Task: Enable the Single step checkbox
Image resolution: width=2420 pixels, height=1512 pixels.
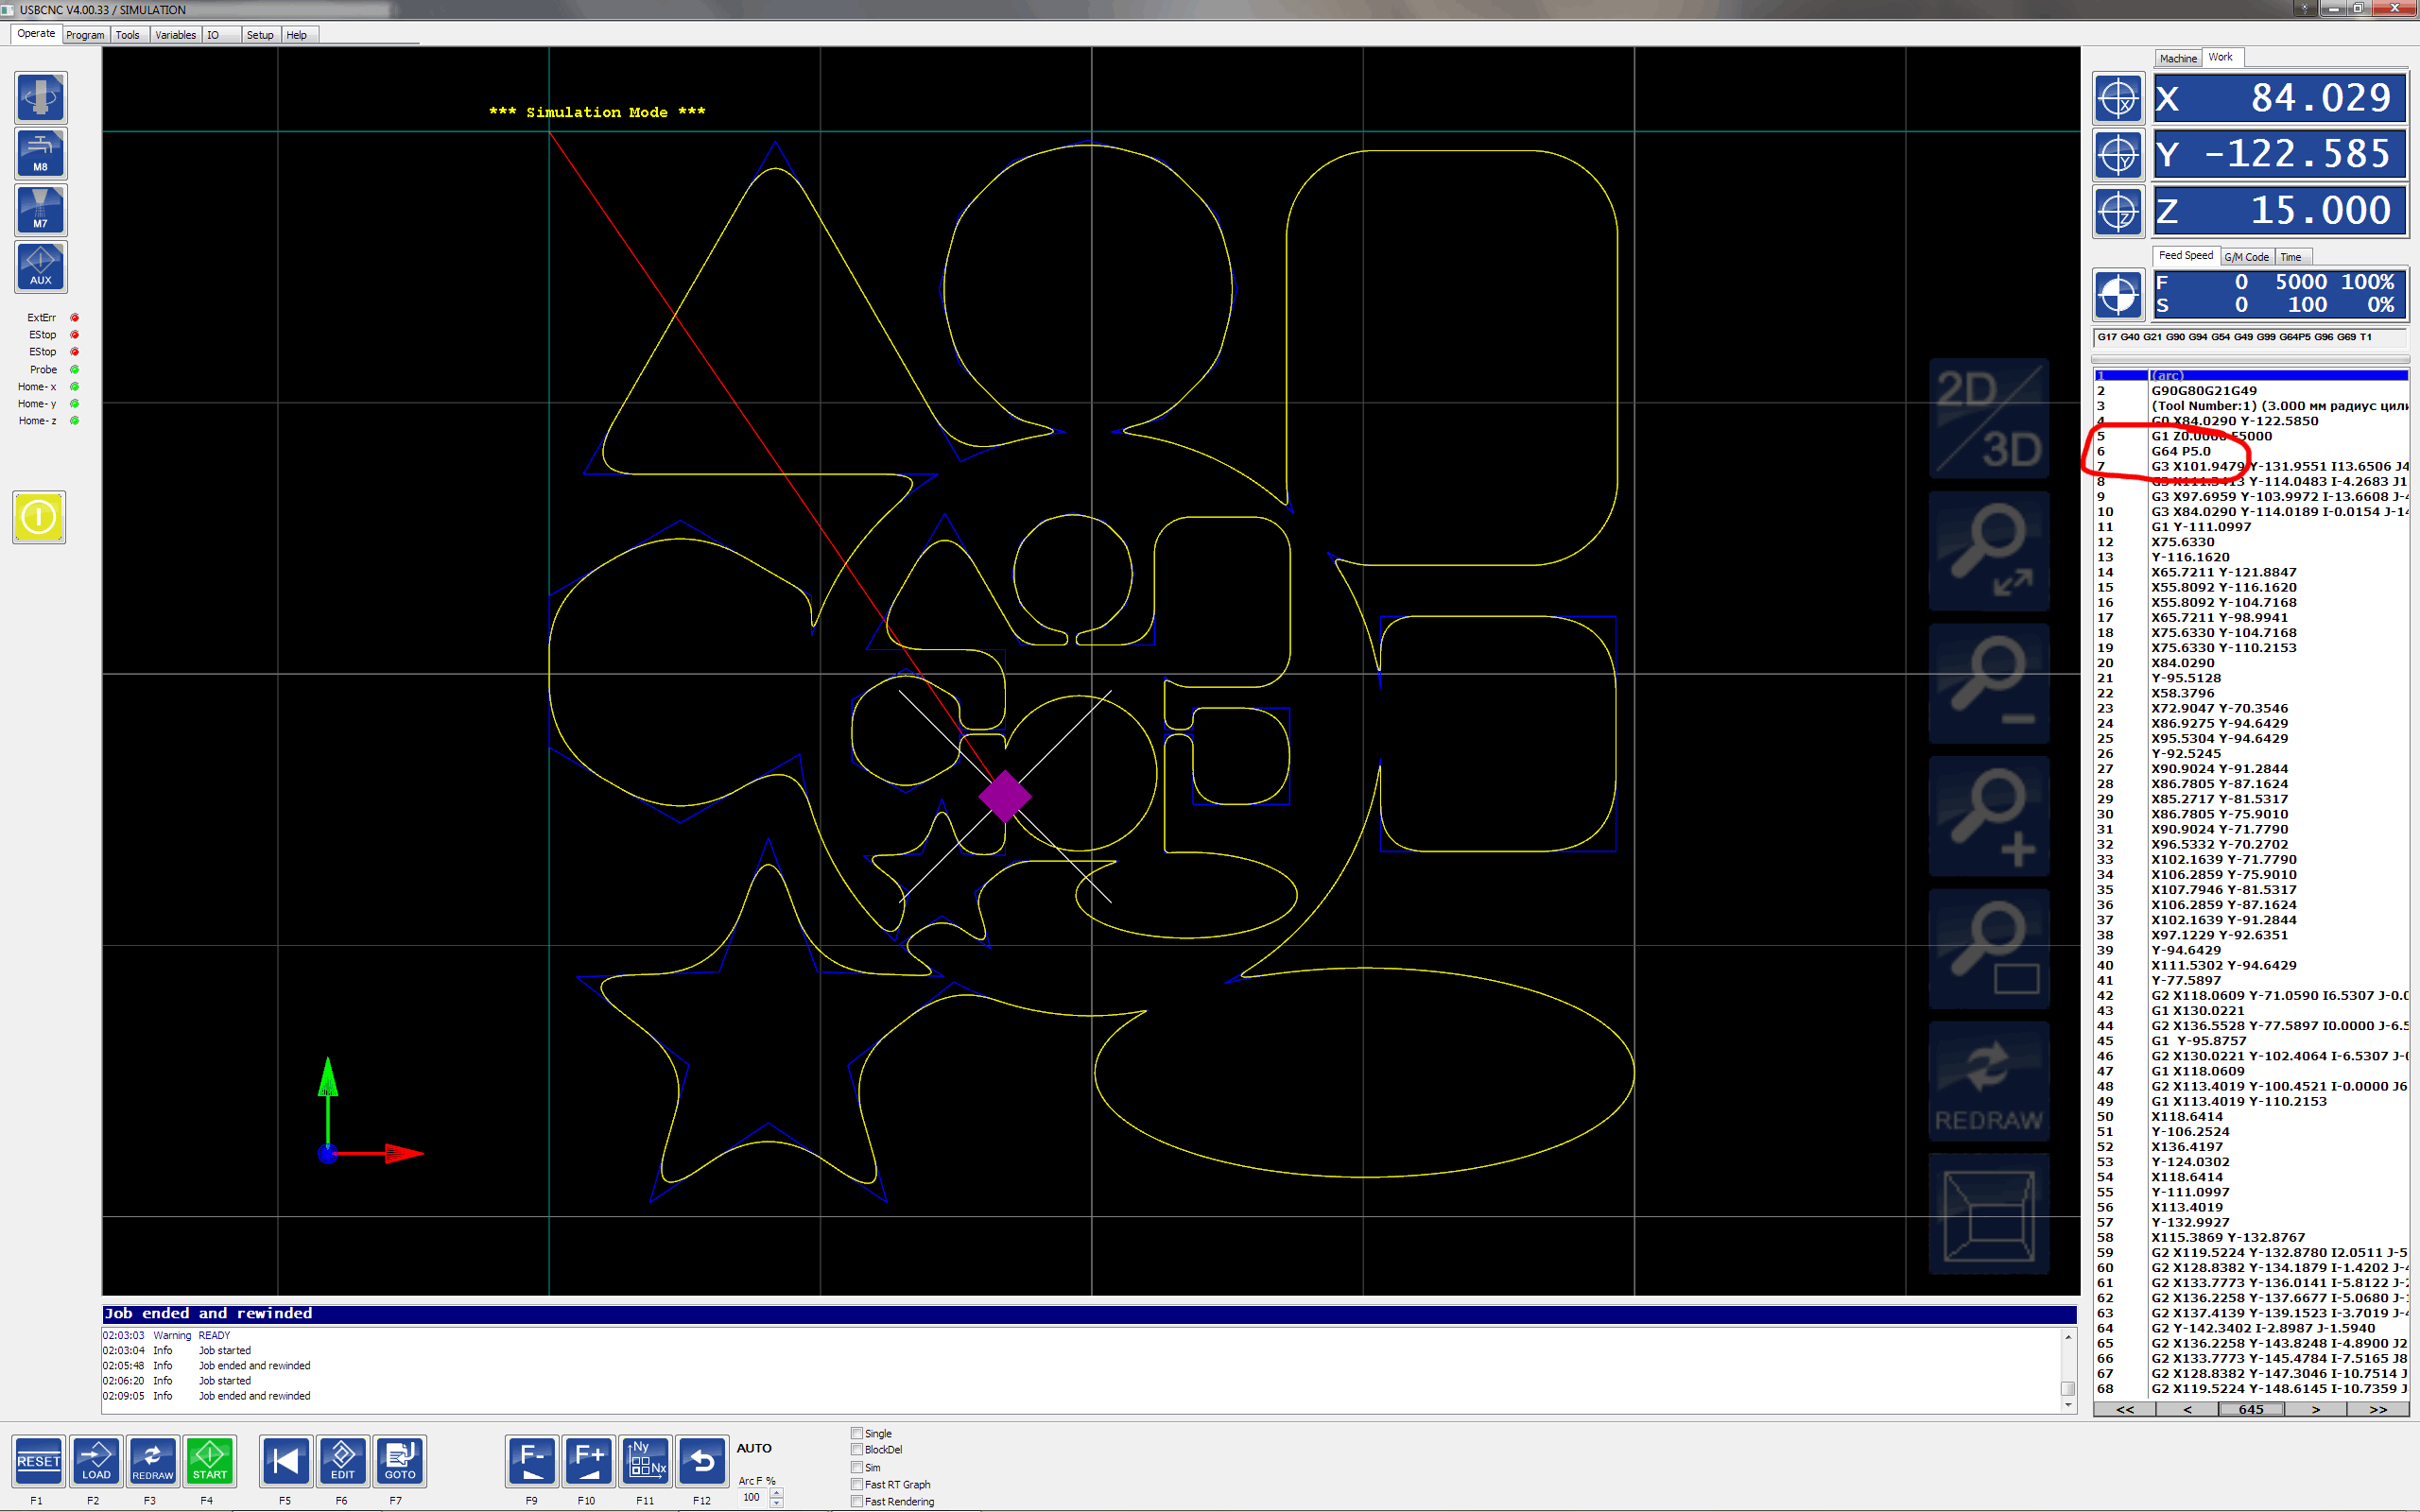Action: click(x=857, y=1433)
